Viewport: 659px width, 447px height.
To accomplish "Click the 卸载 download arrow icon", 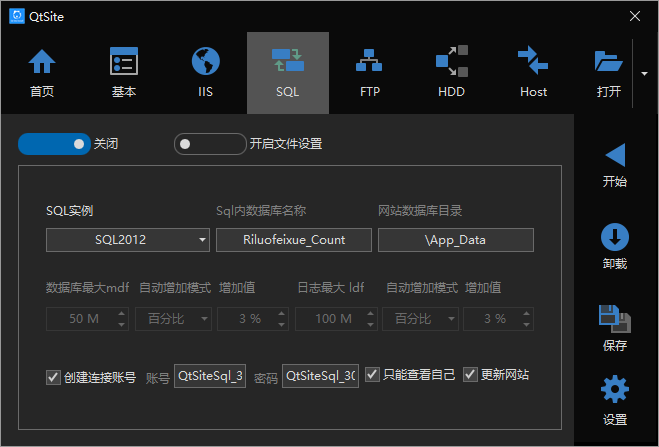I will [x=615, y=237].
